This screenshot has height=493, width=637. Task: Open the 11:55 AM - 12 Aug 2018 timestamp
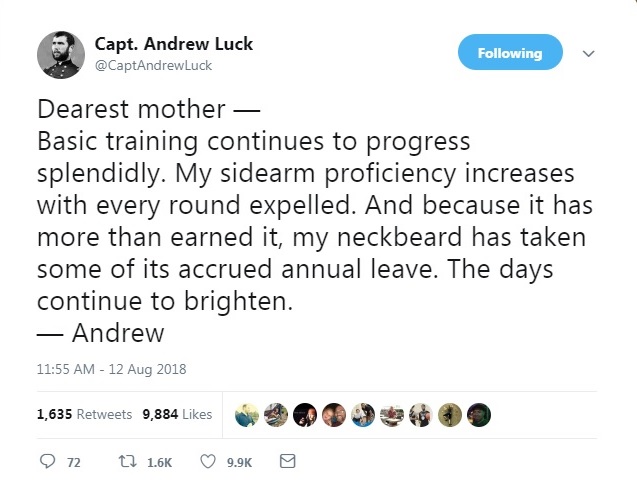tap(111, 369)
